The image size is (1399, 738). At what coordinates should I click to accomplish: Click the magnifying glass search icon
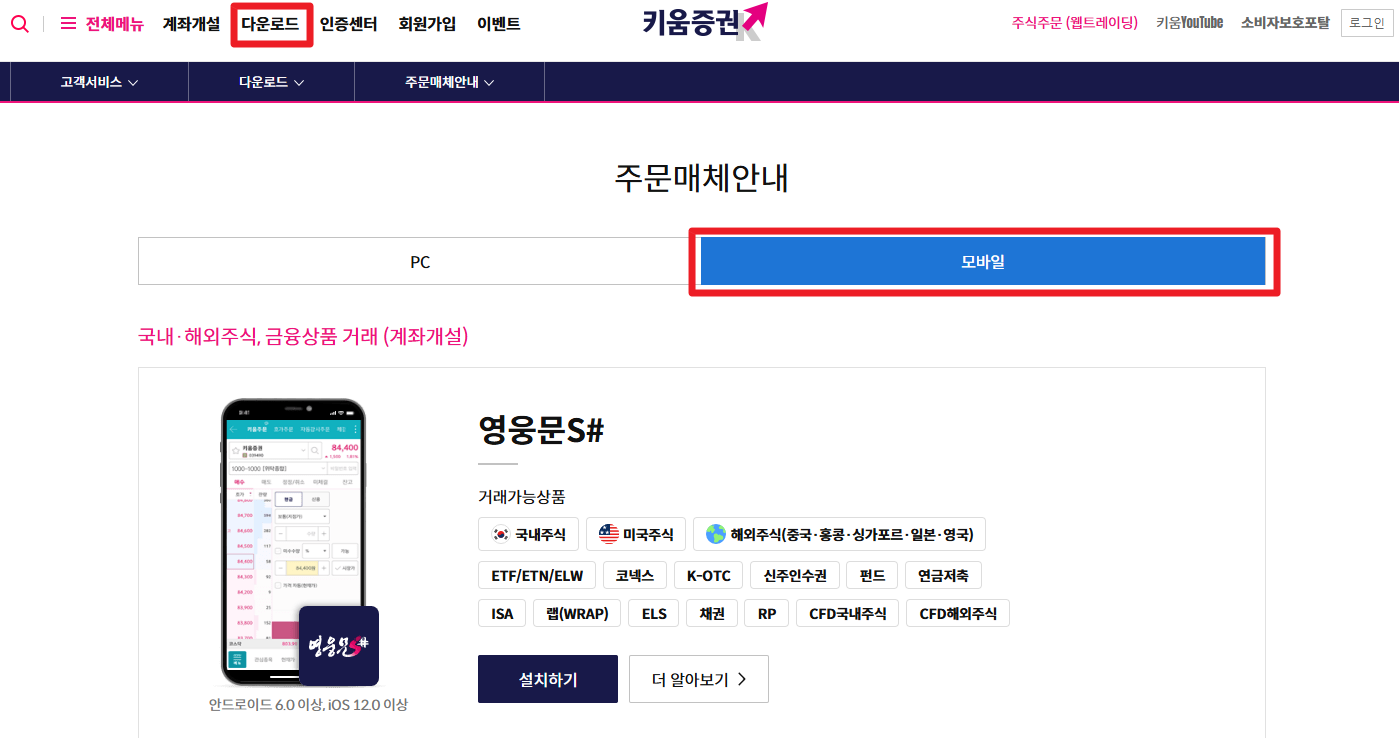tap(20, 24)
